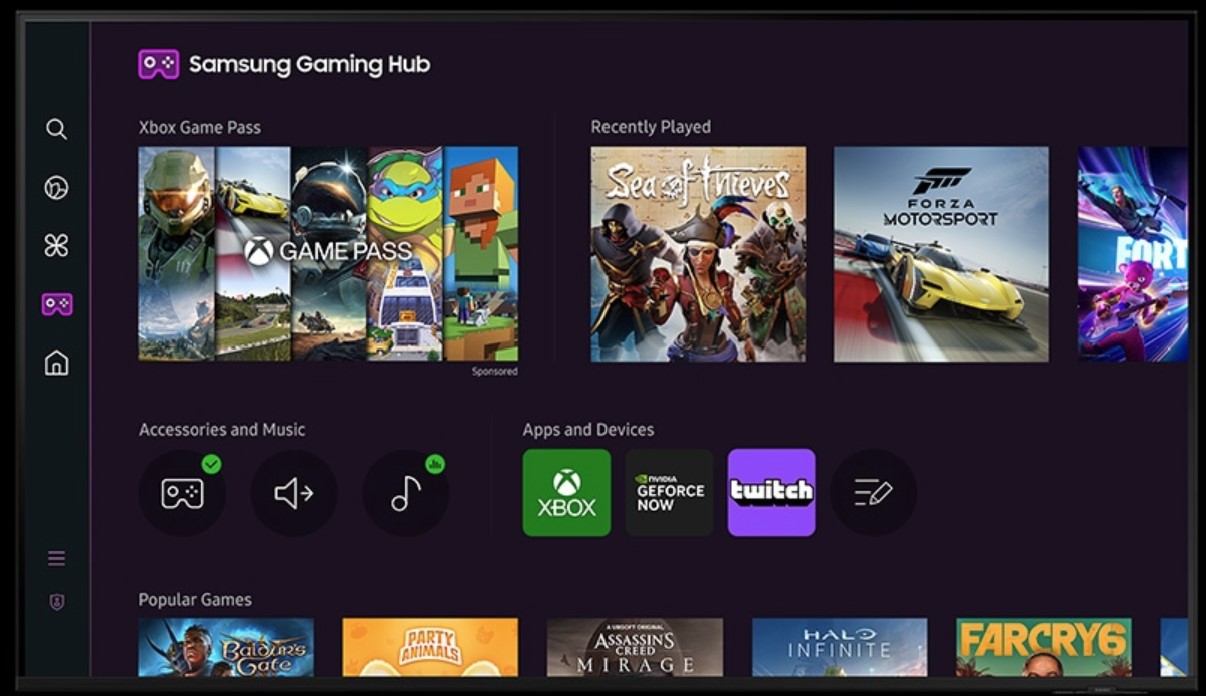Launch the Xbox app tile

(567, 493)
